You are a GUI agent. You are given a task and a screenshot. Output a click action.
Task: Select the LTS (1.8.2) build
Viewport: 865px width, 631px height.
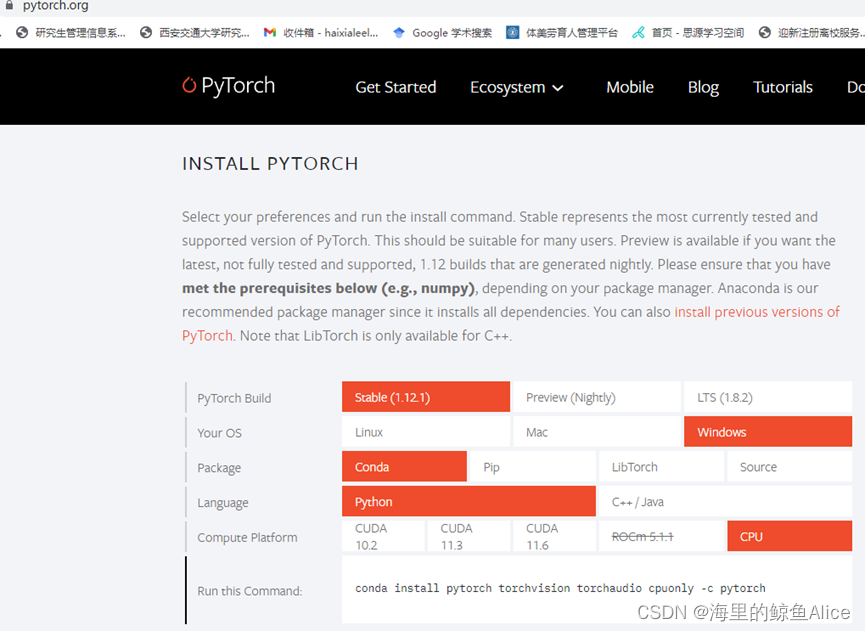[x=768, y=397]
